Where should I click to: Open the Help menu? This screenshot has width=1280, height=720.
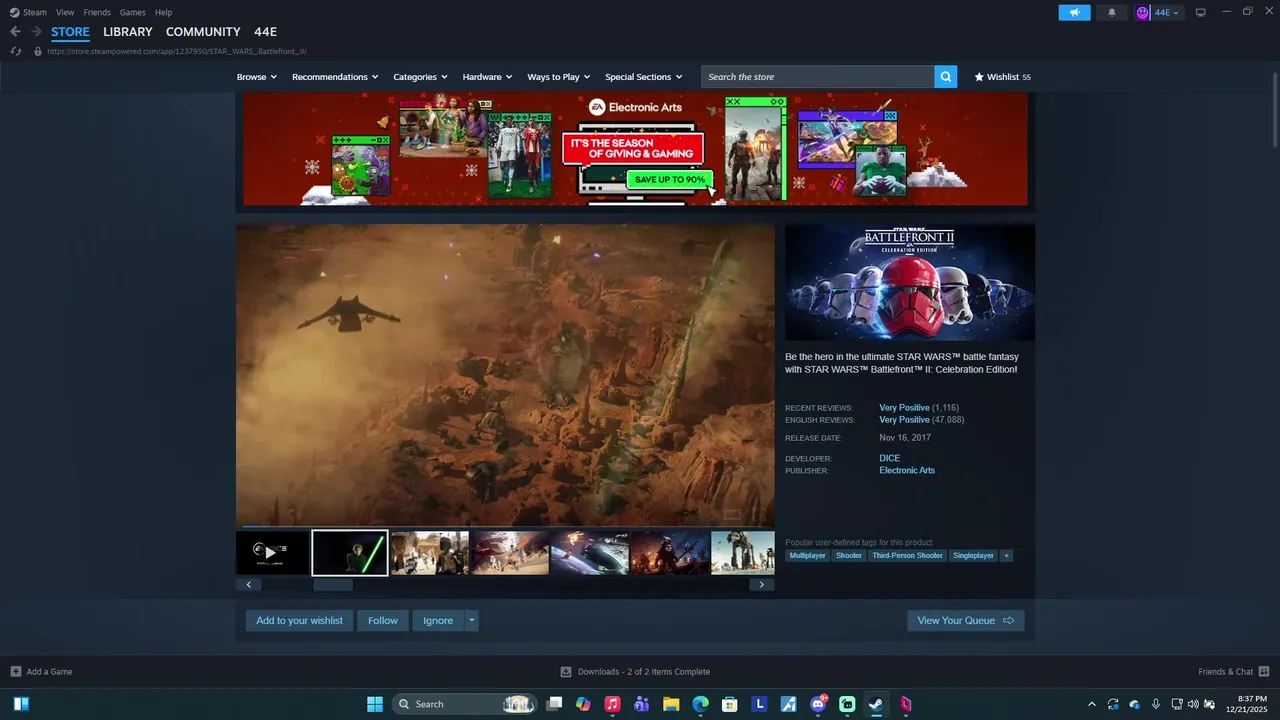163,12
